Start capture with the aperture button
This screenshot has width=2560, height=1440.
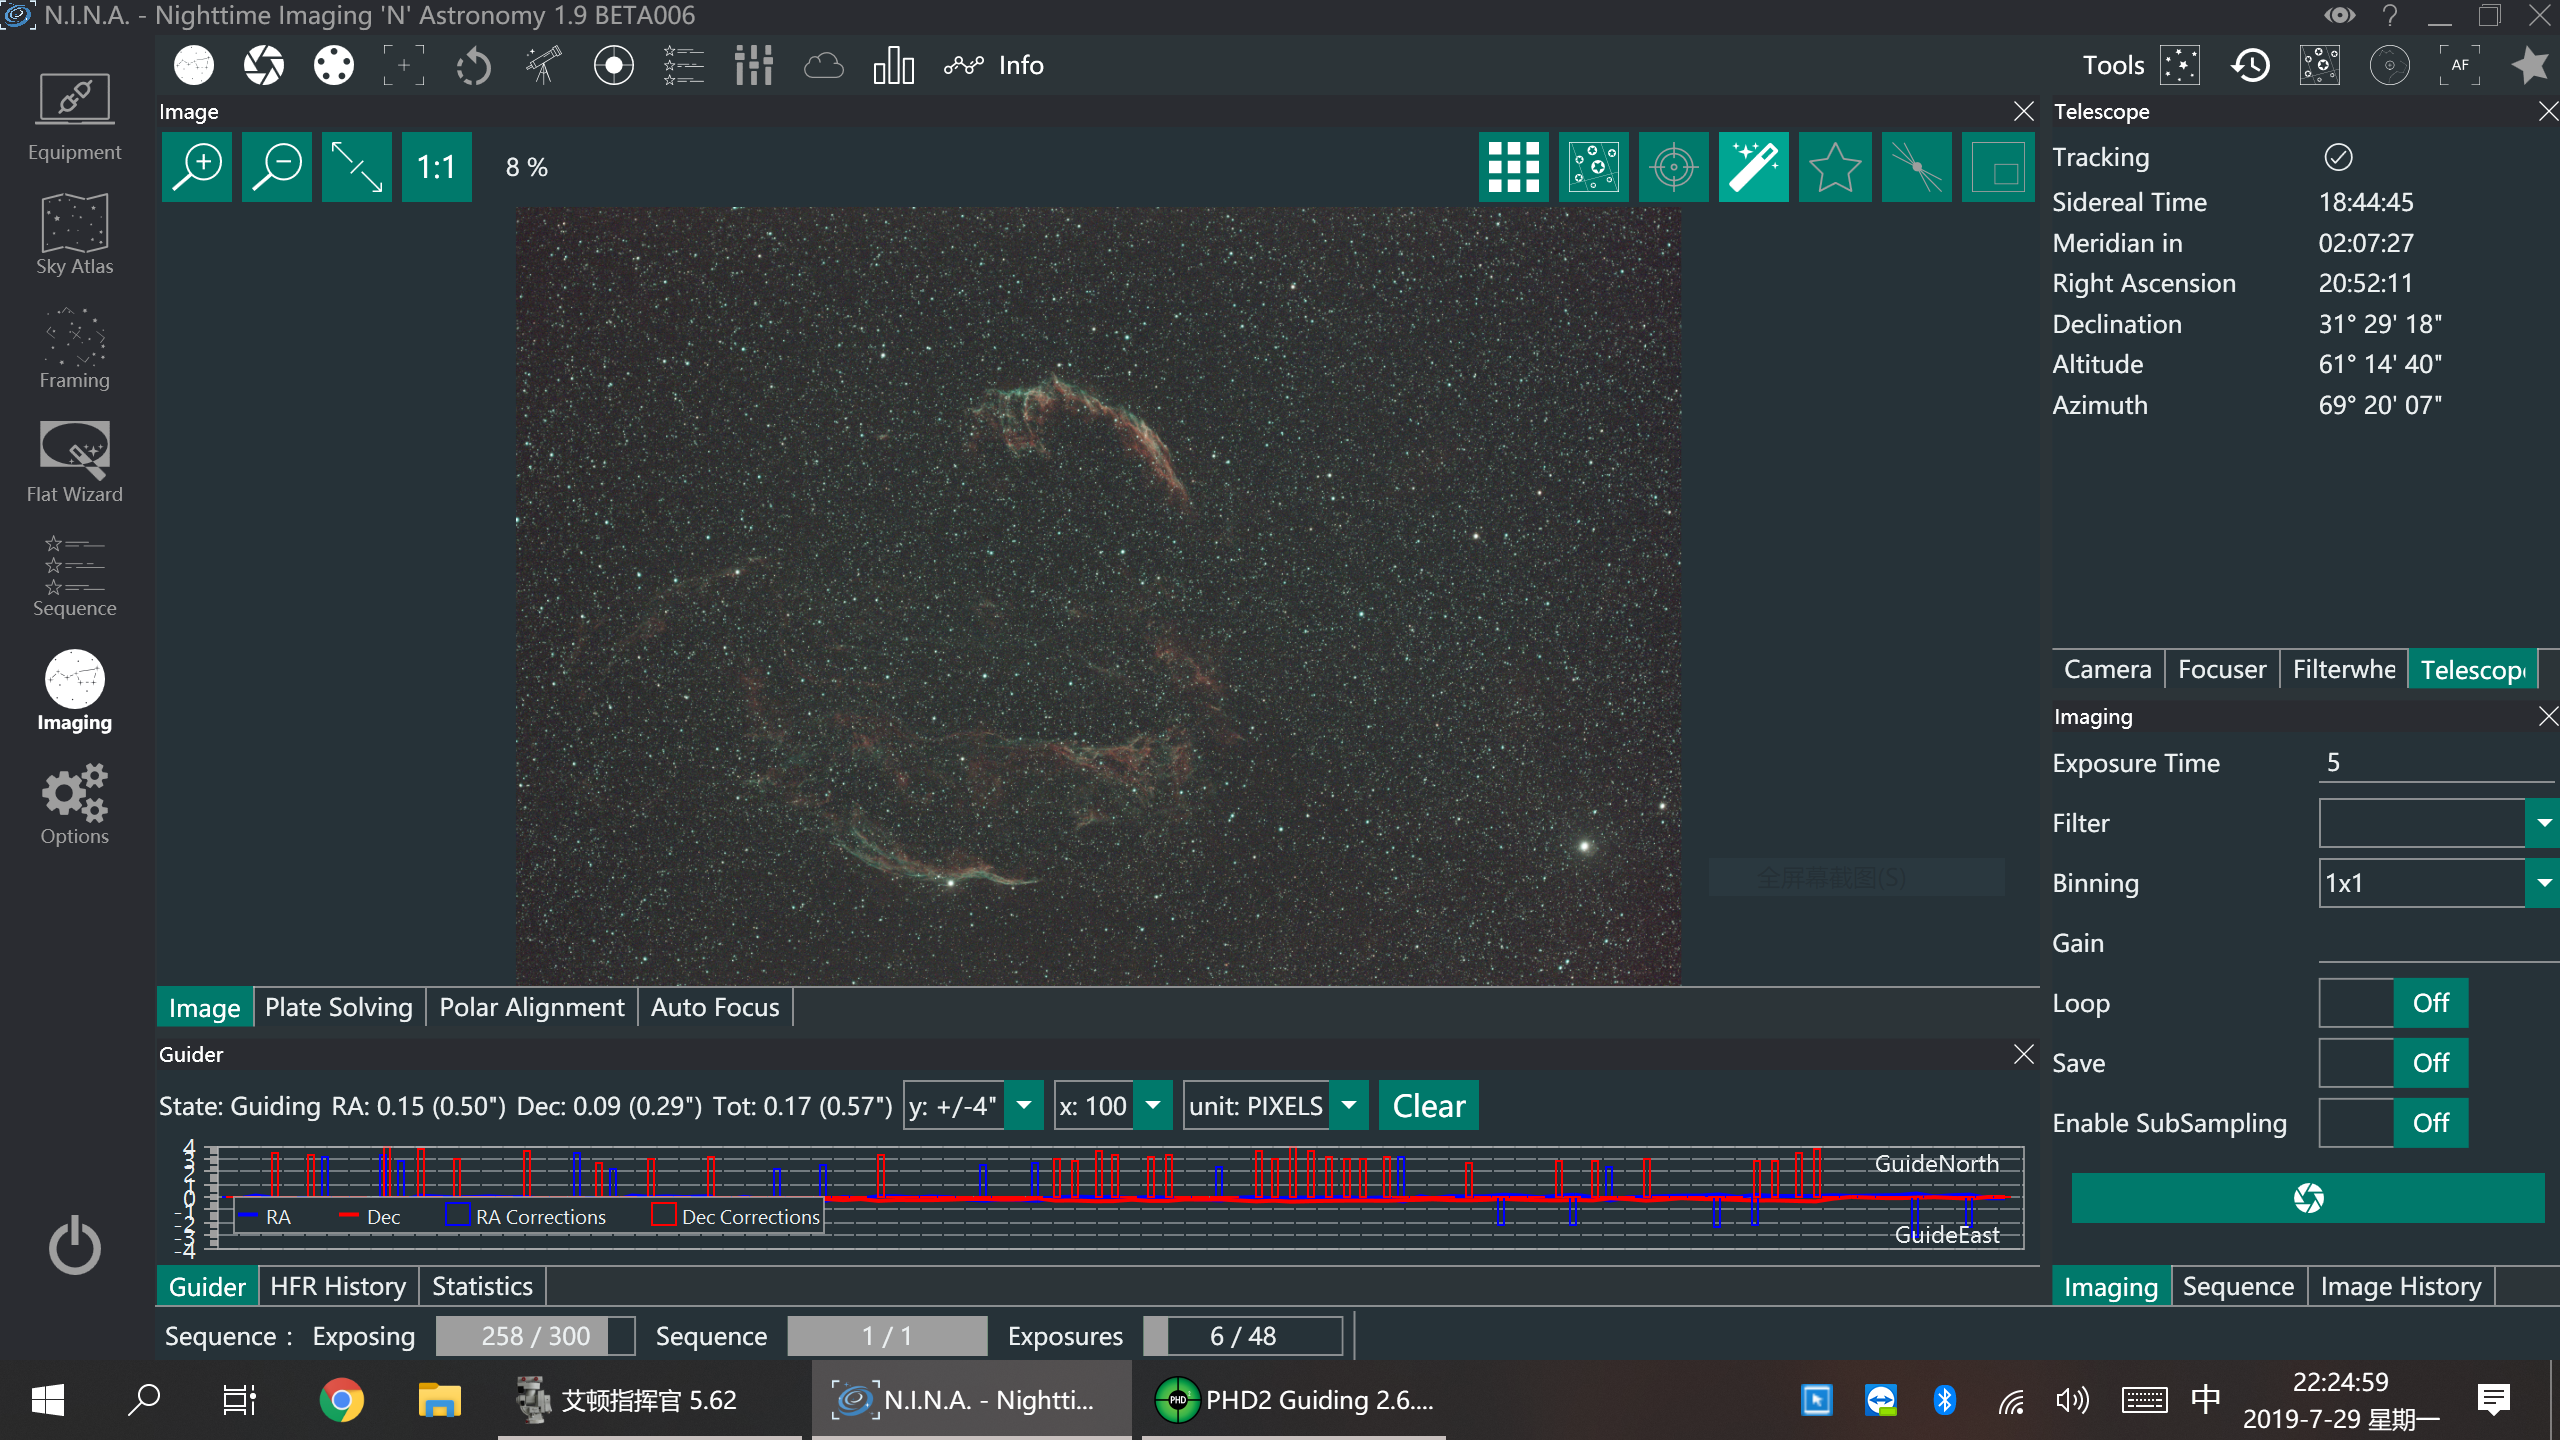pyautogui.click(x=2308, y=1198)
